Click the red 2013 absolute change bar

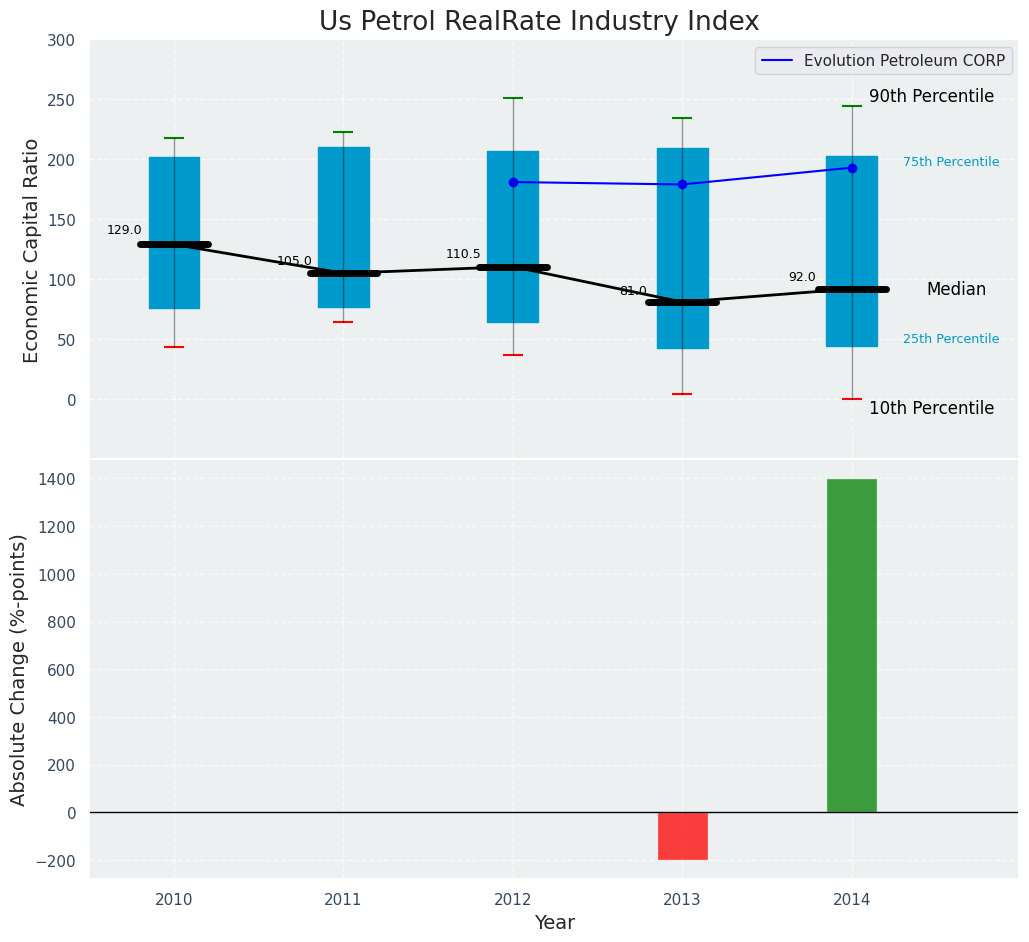click(x=682, y=836)
